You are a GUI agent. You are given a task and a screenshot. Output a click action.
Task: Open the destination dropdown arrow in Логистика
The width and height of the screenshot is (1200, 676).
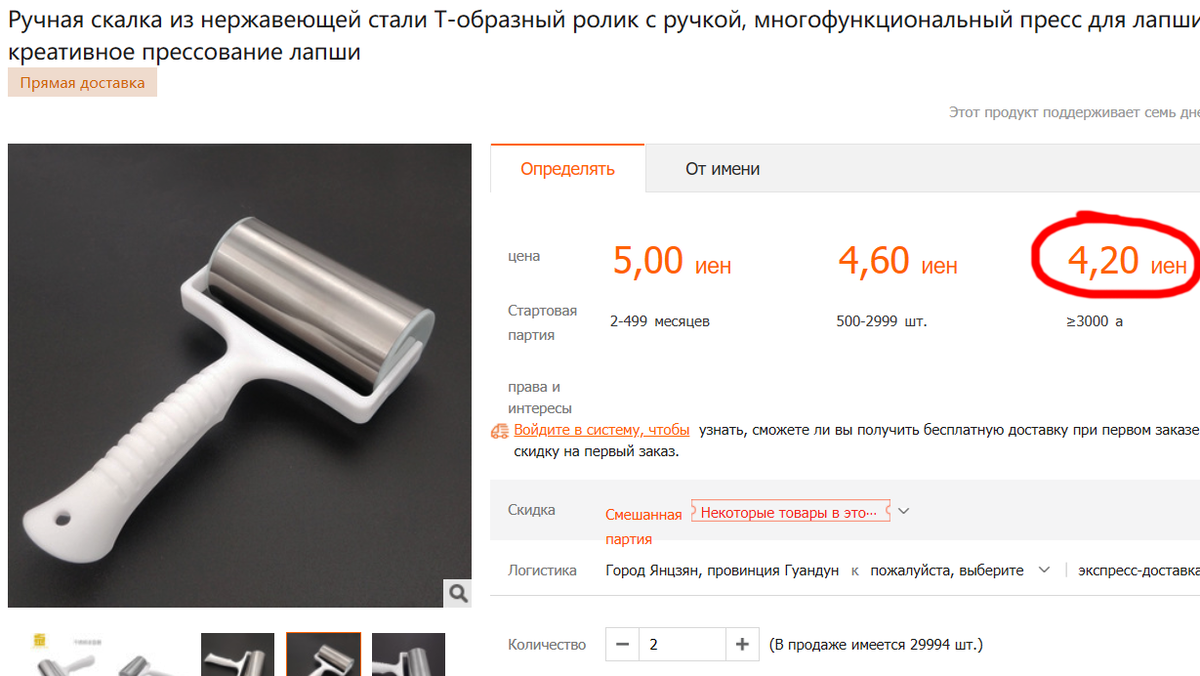pos(1044,570)
